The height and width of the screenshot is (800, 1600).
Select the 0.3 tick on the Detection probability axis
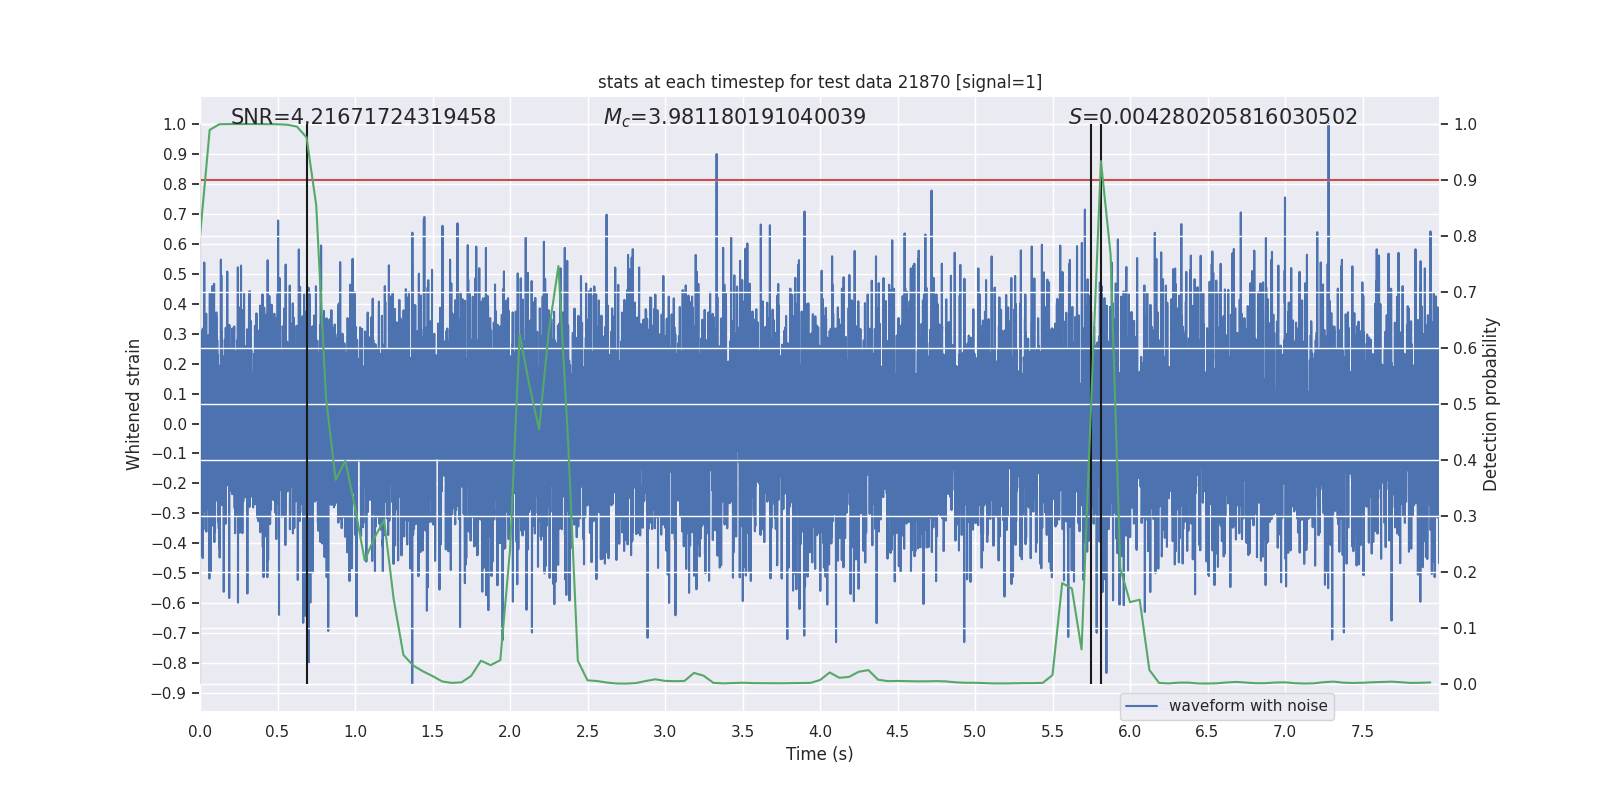click(1465, 517)
